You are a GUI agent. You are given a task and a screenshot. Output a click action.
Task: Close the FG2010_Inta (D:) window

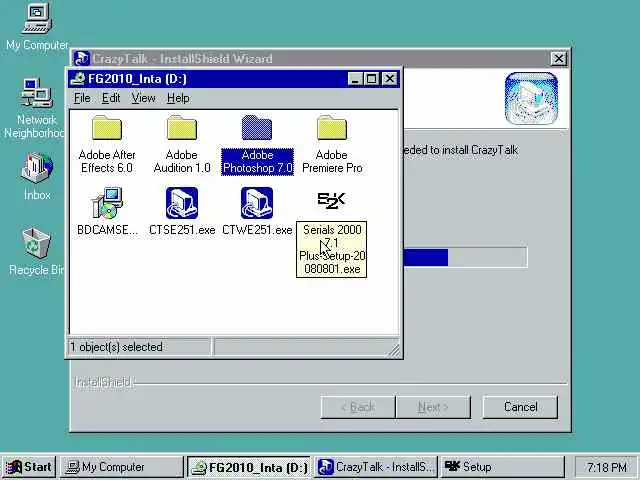(389, 79)
